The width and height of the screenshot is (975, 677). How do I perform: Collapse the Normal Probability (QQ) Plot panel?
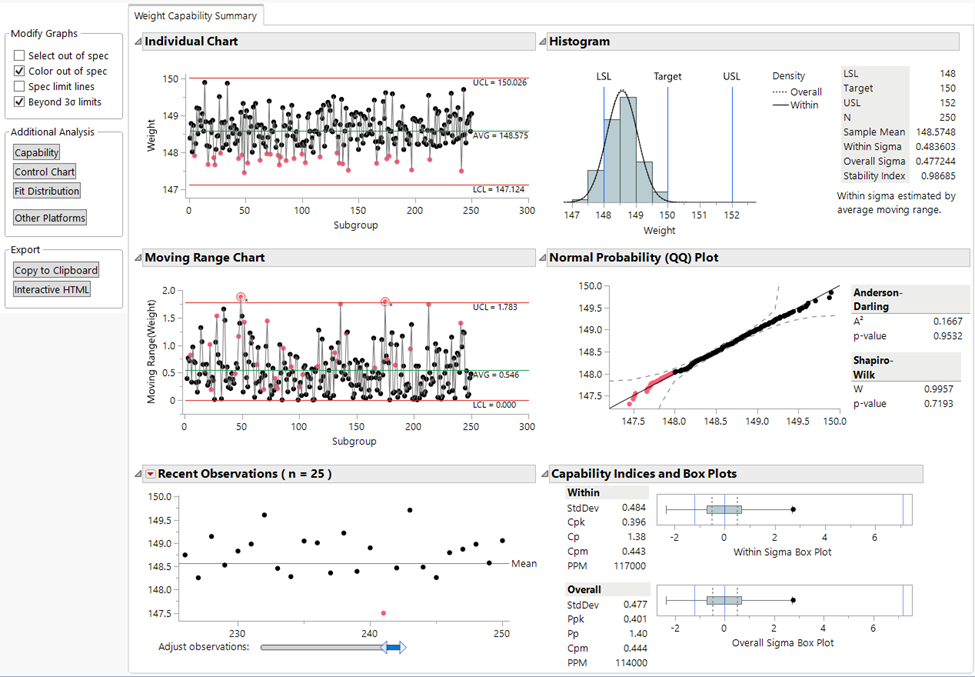[542, 257]
